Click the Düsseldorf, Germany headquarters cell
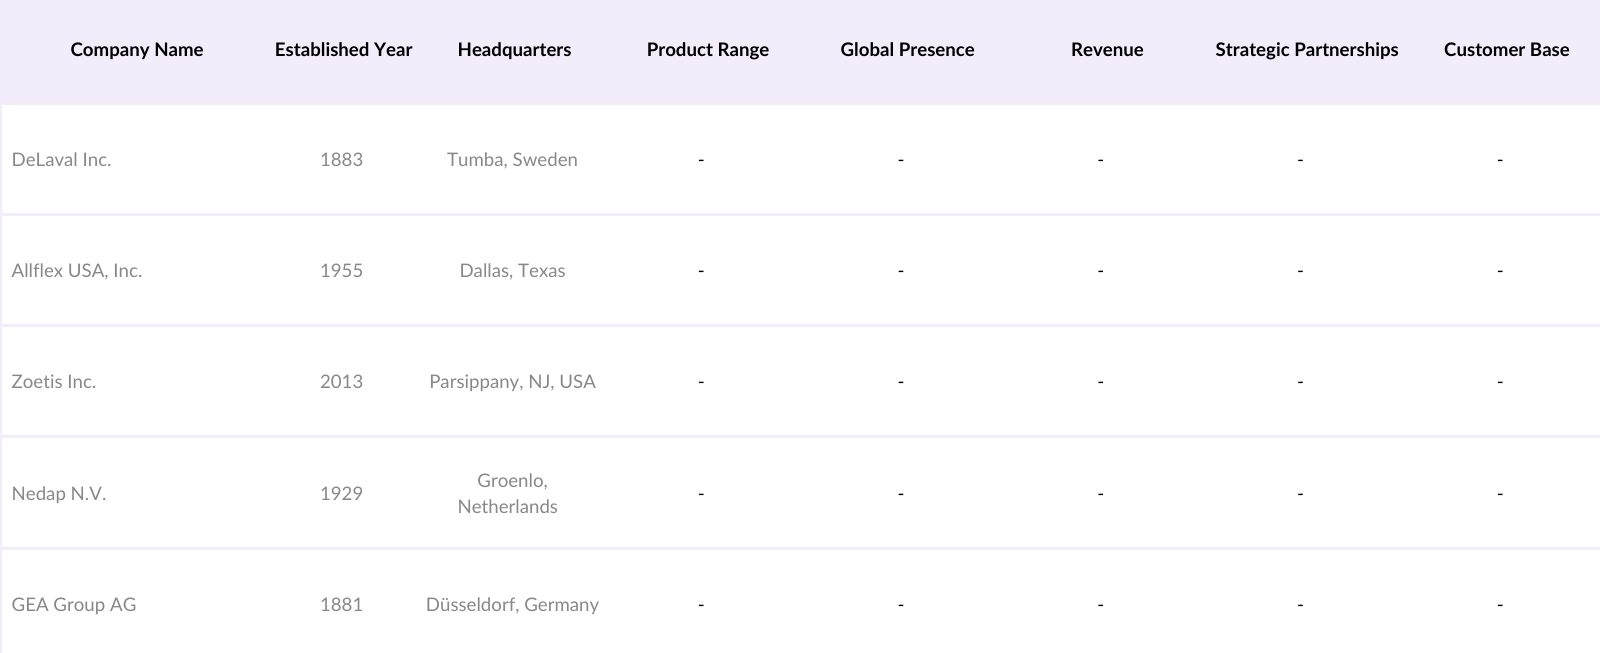 click(x=512, y=605)
